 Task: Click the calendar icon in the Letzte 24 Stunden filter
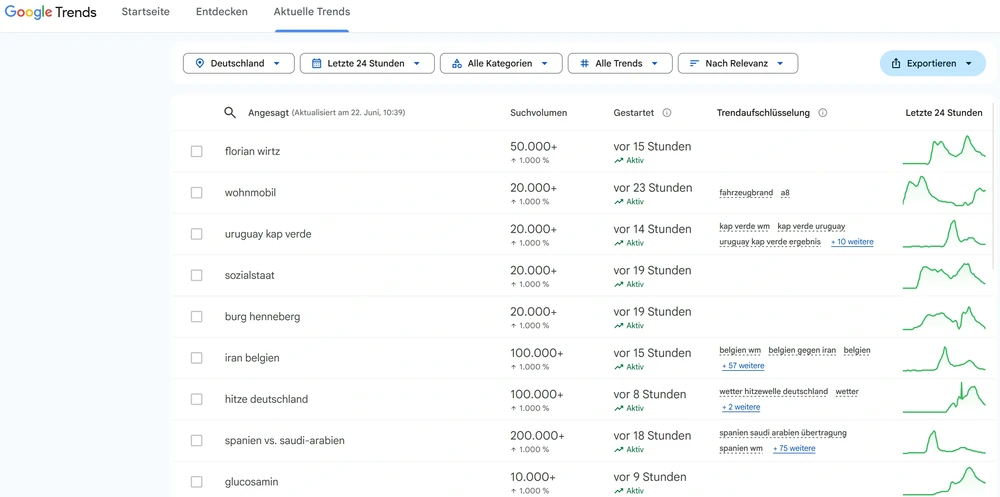click(316, 63)
